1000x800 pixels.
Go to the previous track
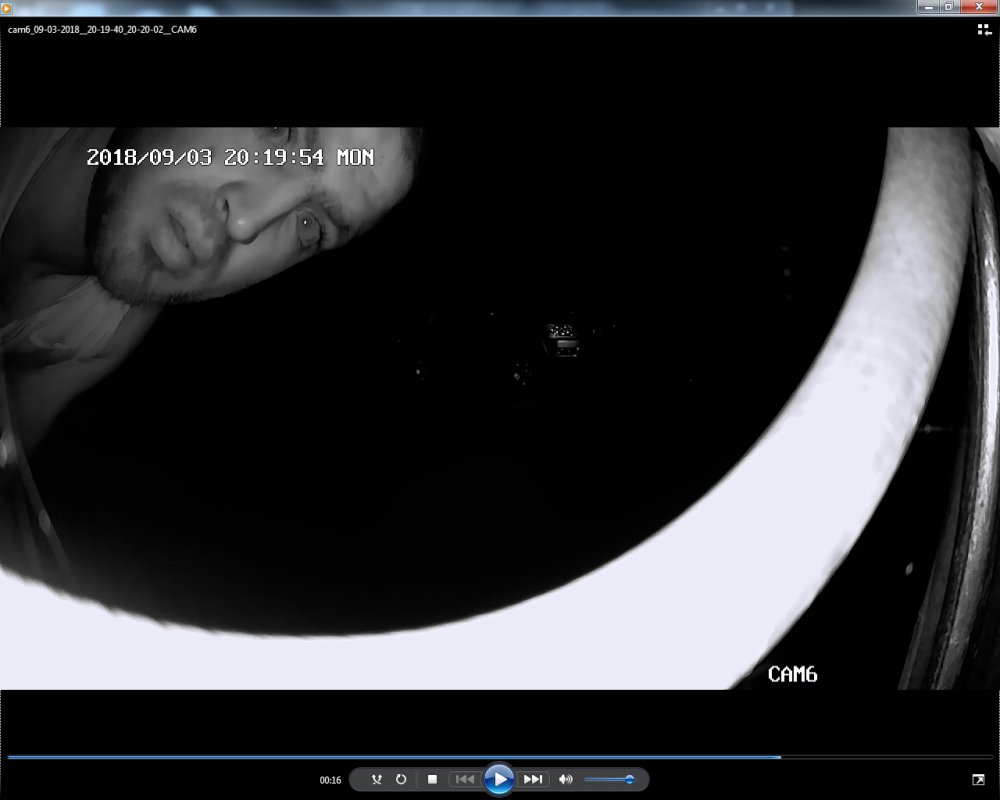465,779
